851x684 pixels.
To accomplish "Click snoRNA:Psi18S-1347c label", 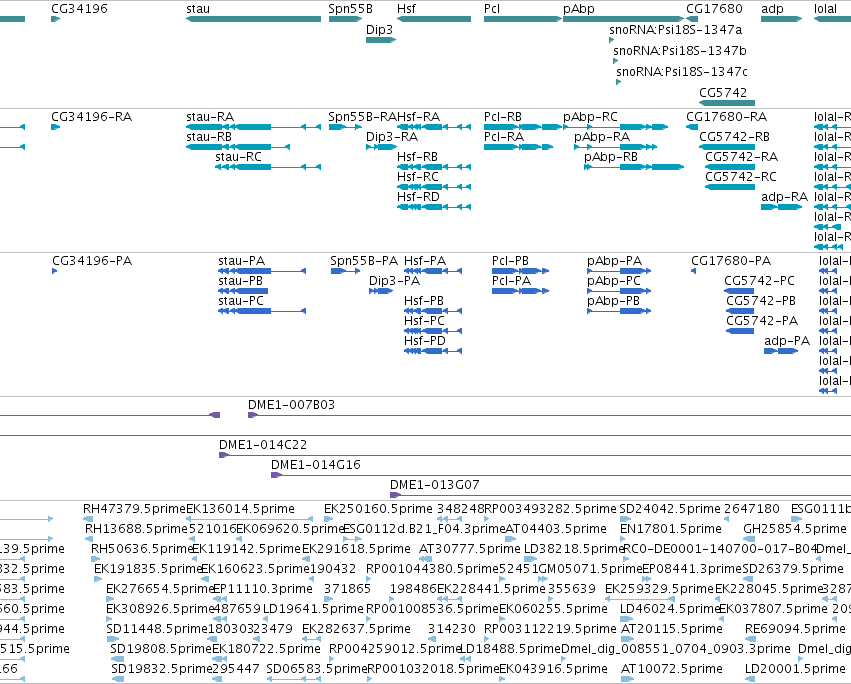I will tap(682, 72).
